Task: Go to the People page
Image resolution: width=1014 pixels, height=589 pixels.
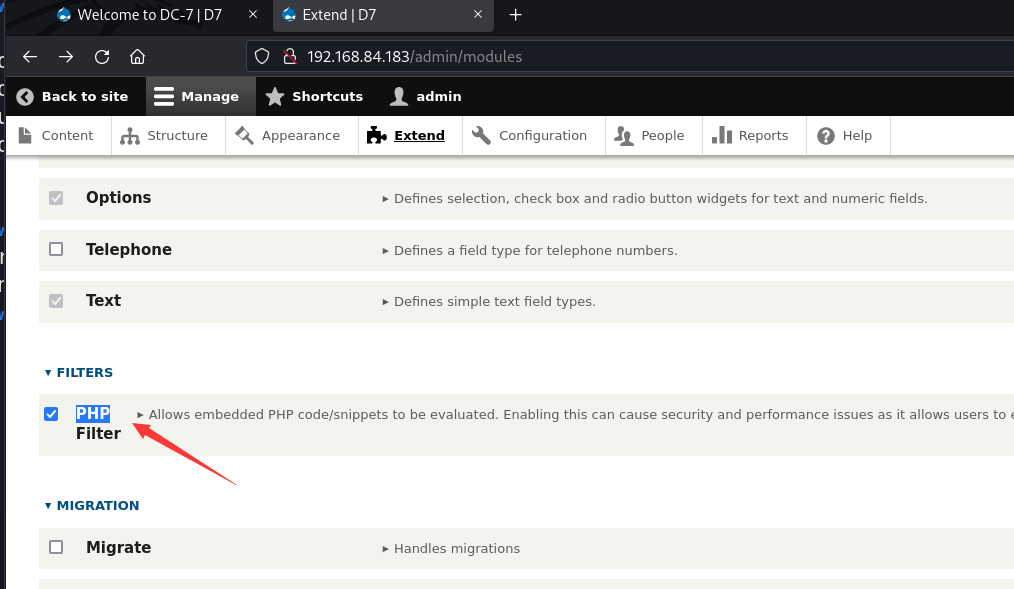Action: (x=662, y=136)
